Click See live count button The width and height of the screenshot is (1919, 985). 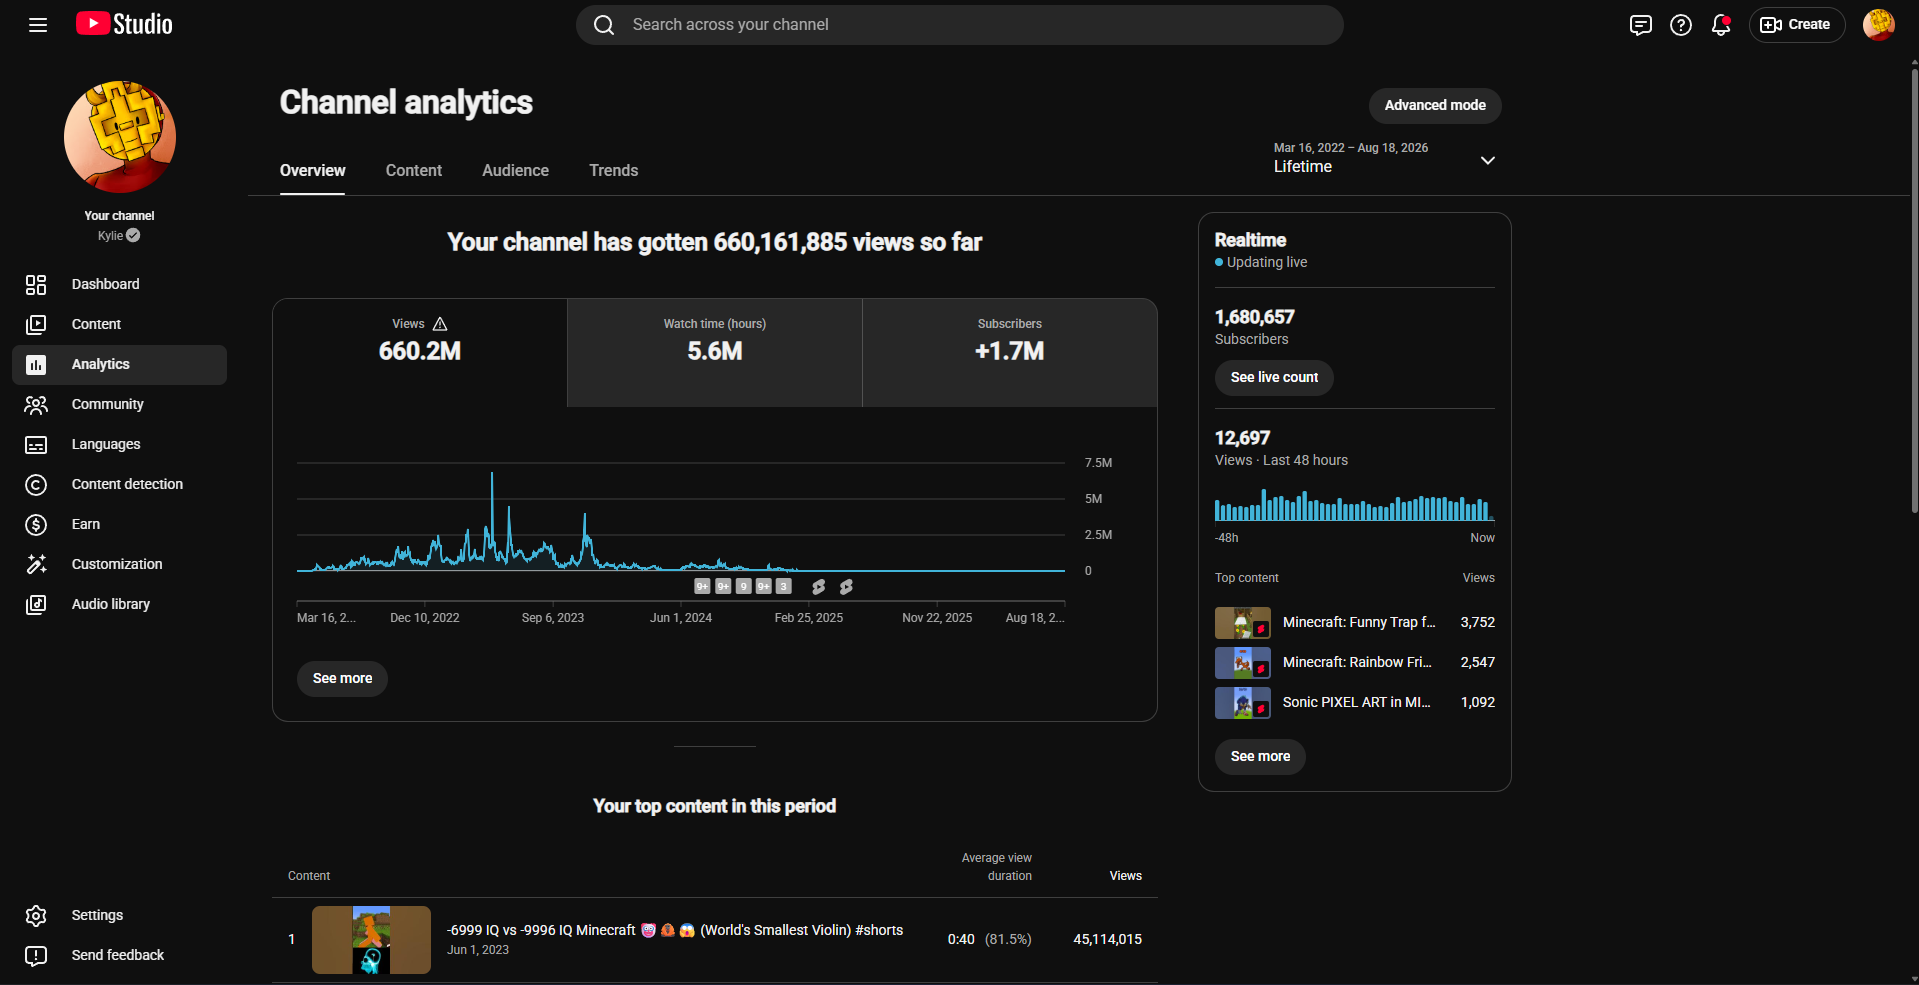1274,378
